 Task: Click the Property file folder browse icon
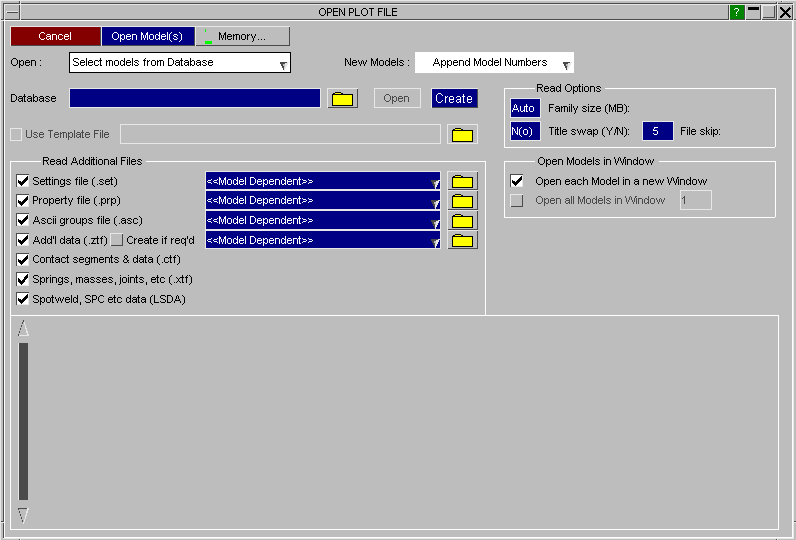click(462, 200)
